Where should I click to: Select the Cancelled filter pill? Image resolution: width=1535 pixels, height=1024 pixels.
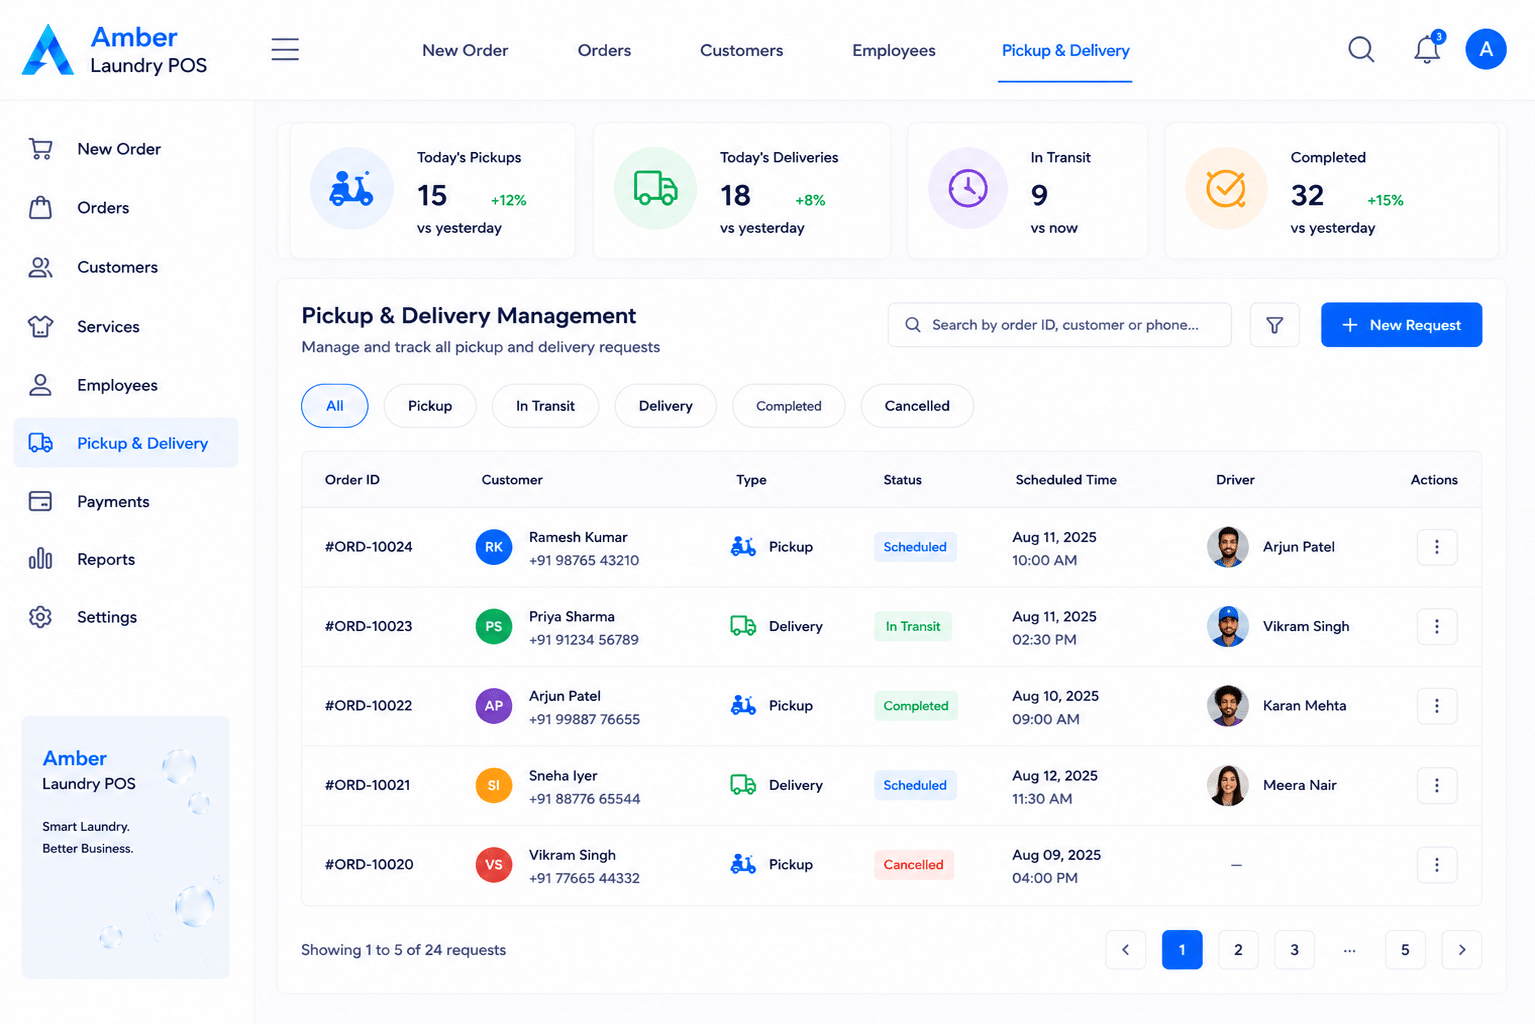(917, 406)
